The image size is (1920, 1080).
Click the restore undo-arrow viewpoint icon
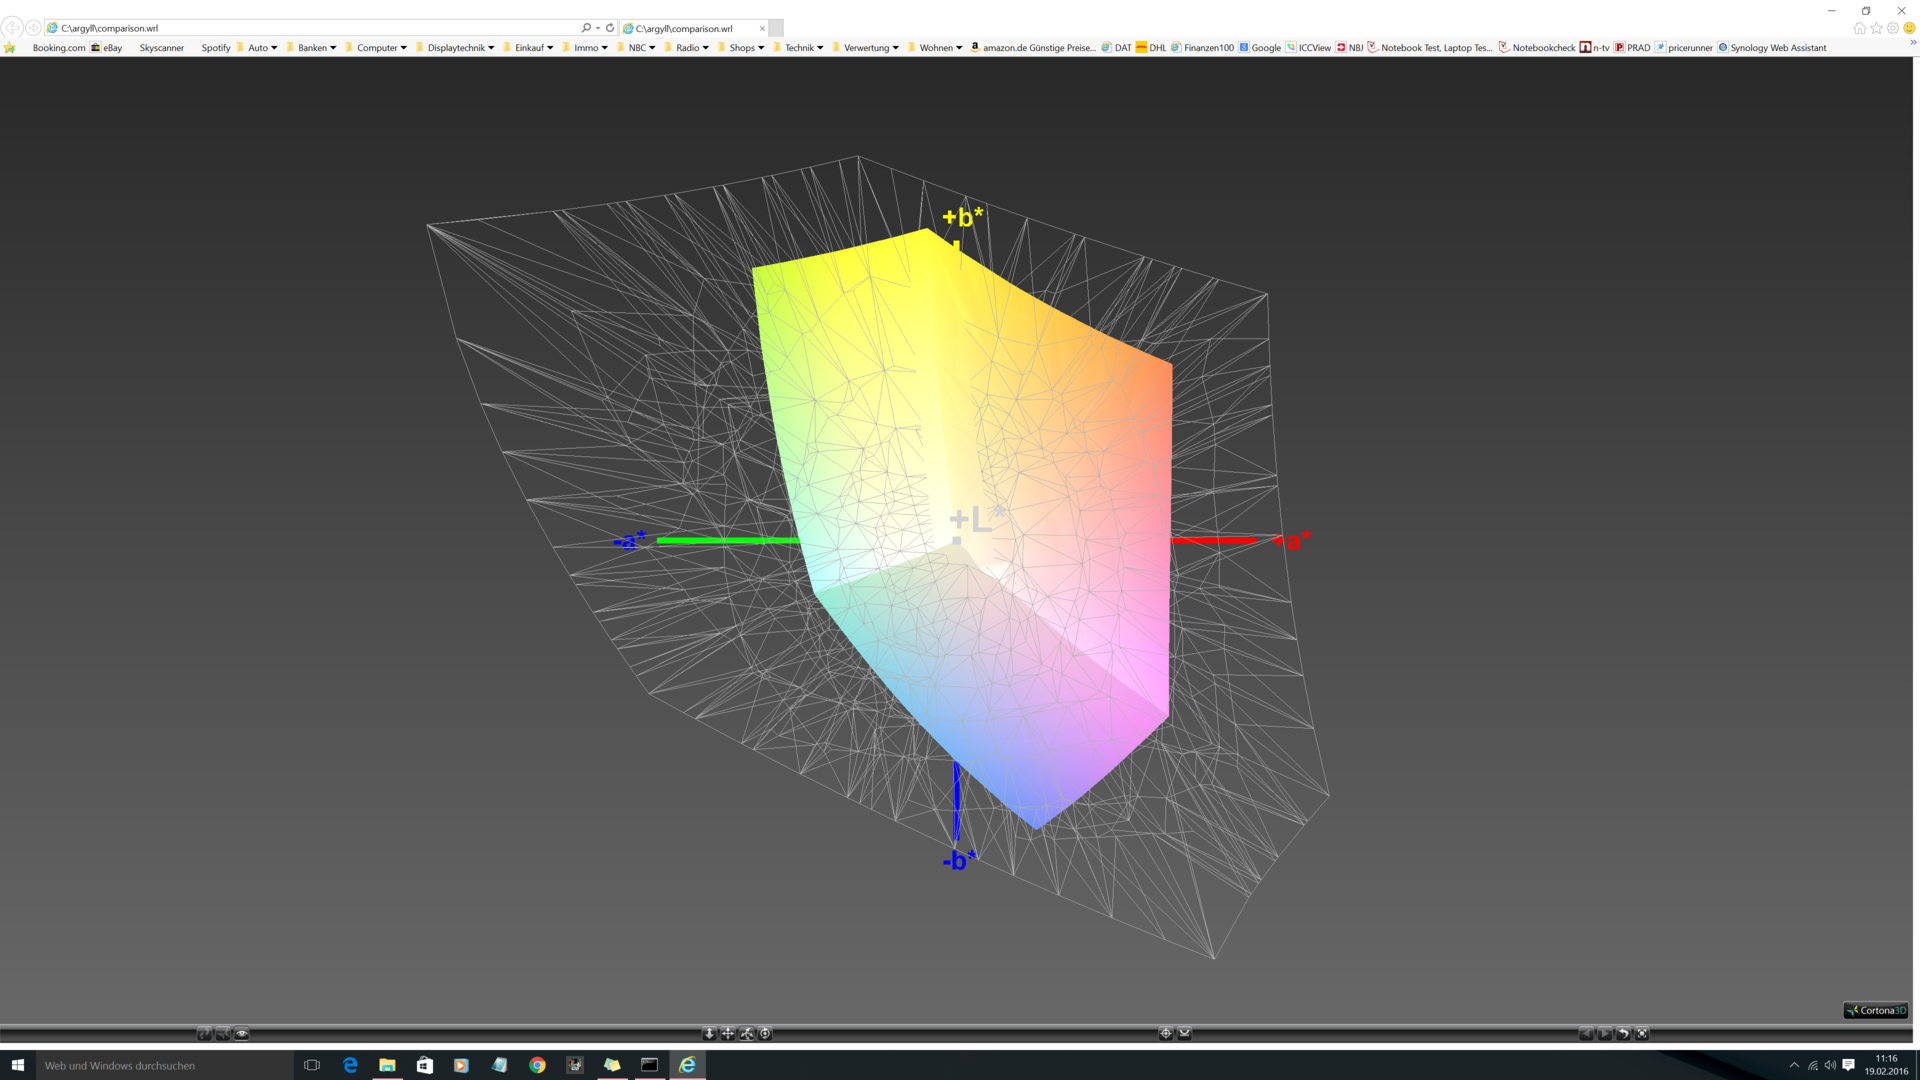tap(1623, 1034)
